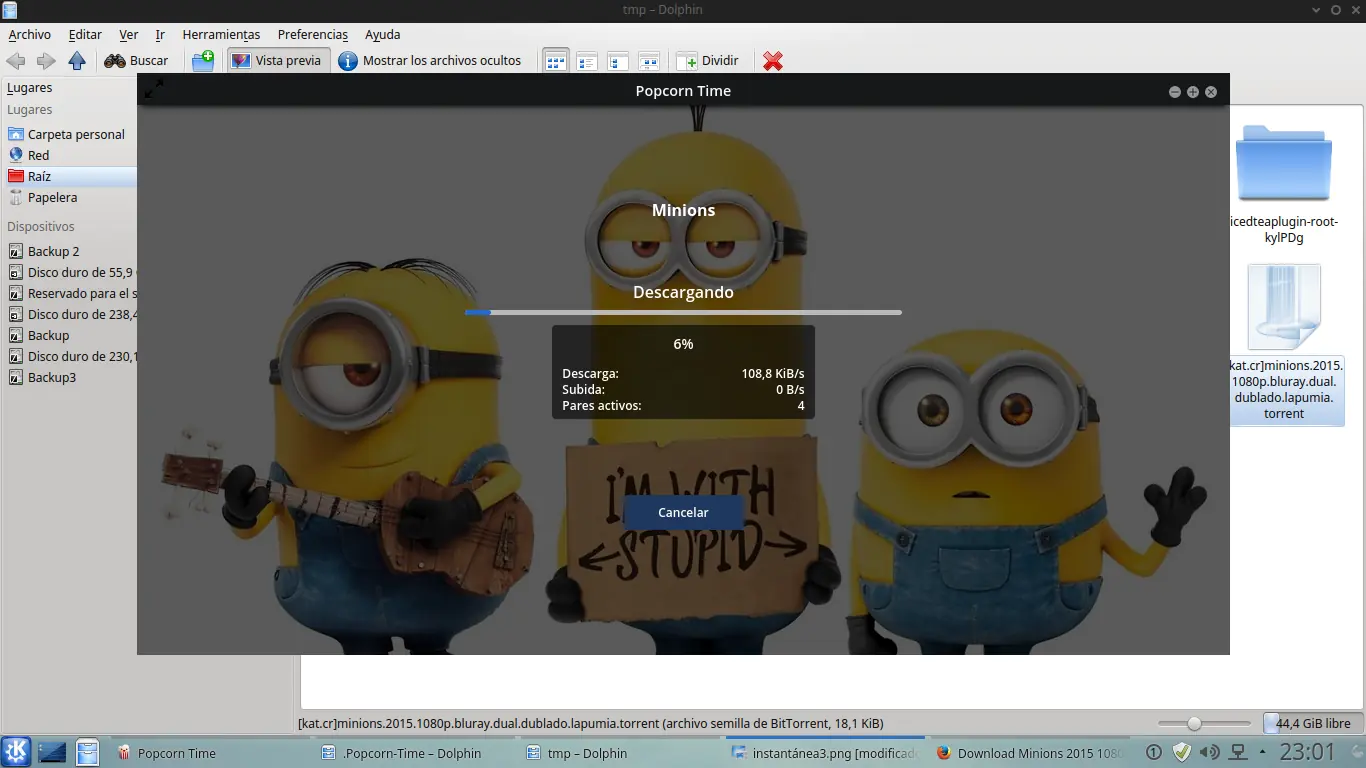
Task: Open the network tray icon
Action: [1237, 752]
